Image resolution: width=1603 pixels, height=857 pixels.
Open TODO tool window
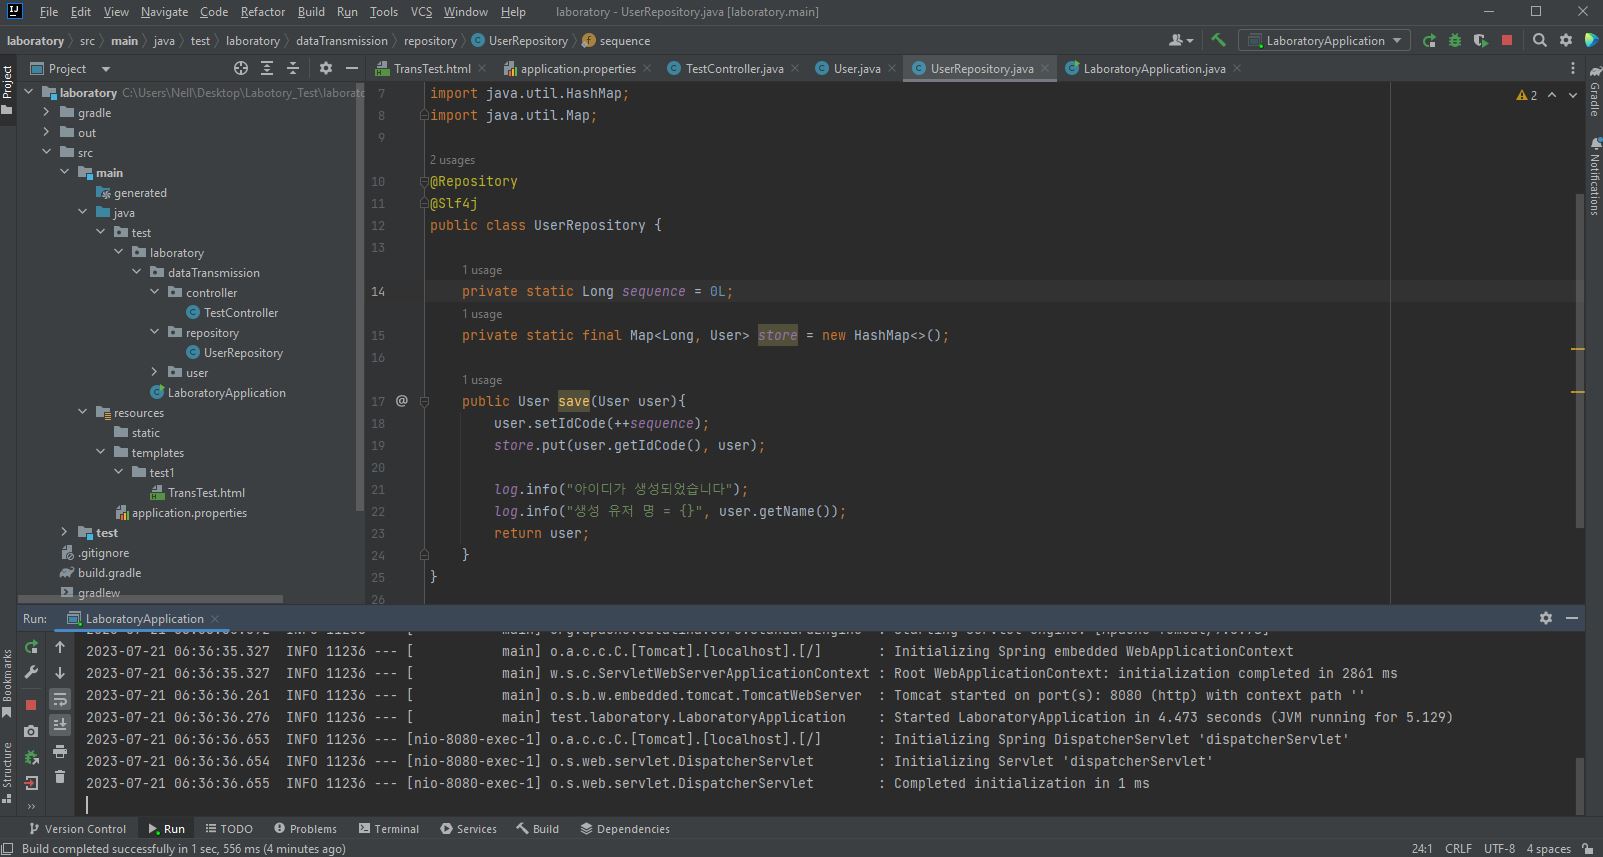(x=229, y=829)
